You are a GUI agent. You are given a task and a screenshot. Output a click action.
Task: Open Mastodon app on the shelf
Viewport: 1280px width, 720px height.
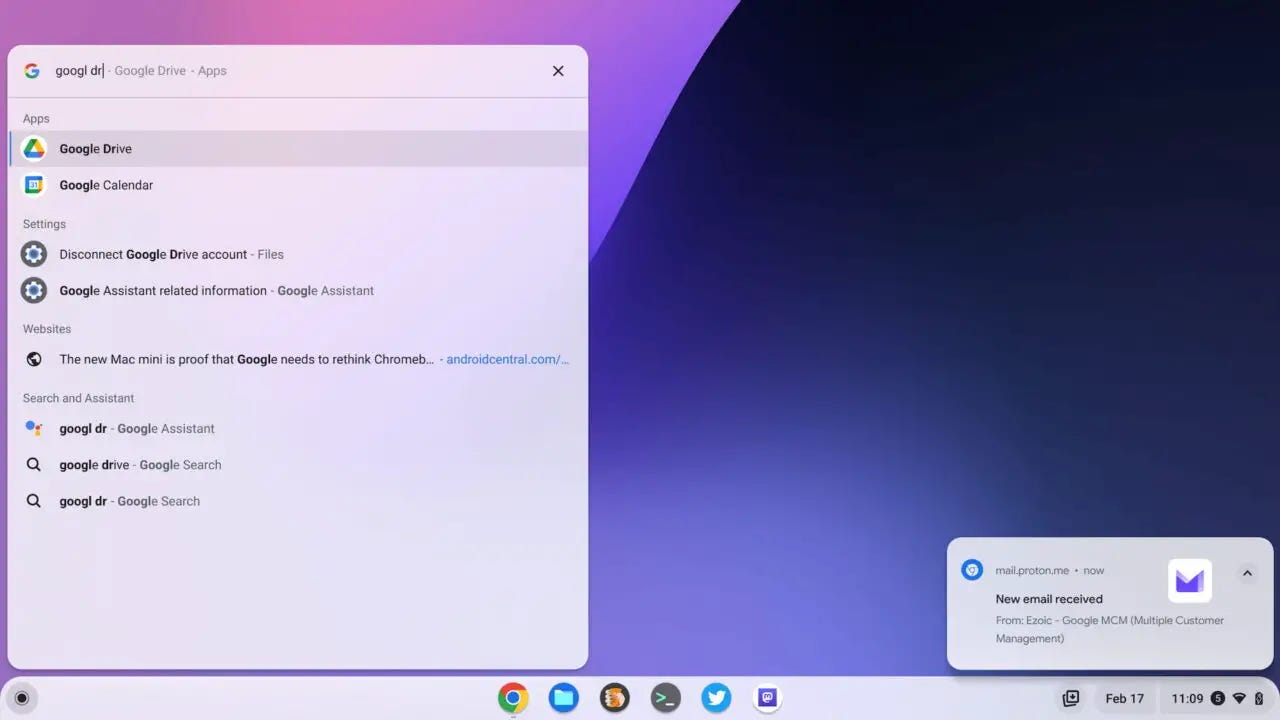(x=768, y=698)
